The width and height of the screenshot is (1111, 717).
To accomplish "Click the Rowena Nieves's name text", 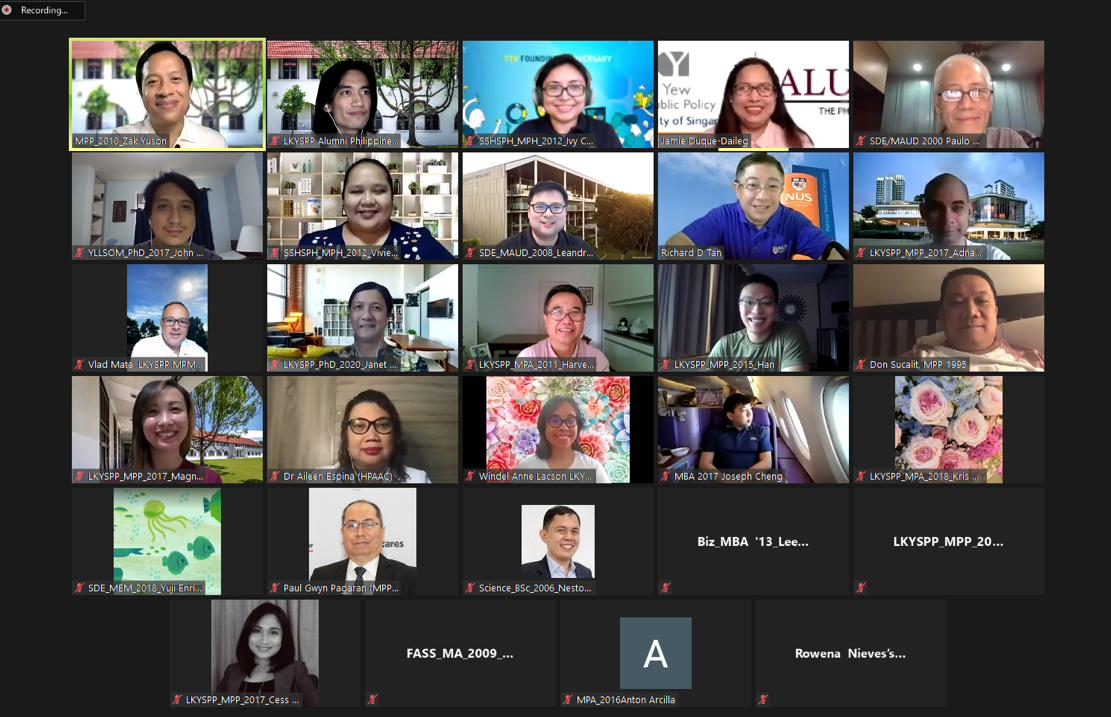I will click(850, 653).
